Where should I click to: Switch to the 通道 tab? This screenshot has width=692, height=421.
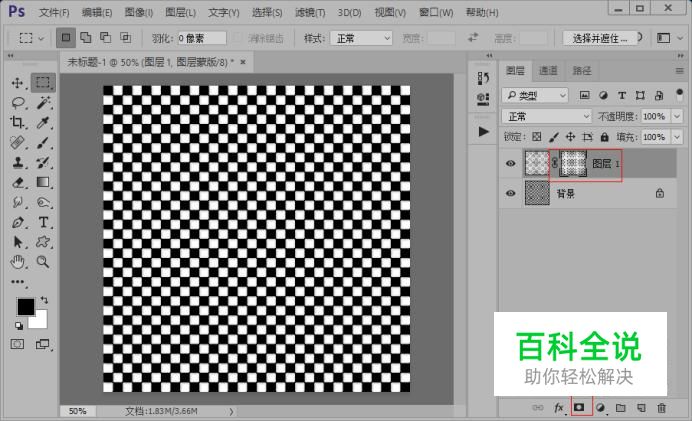click(x=548, y=71)
